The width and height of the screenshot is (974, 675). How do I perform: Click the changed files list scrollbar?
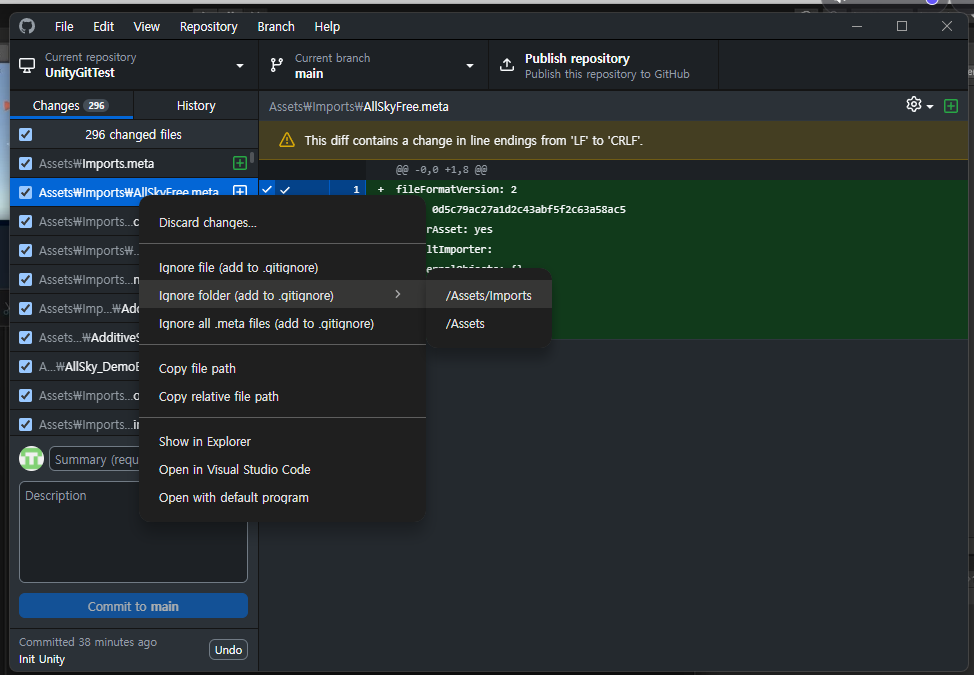252,158
